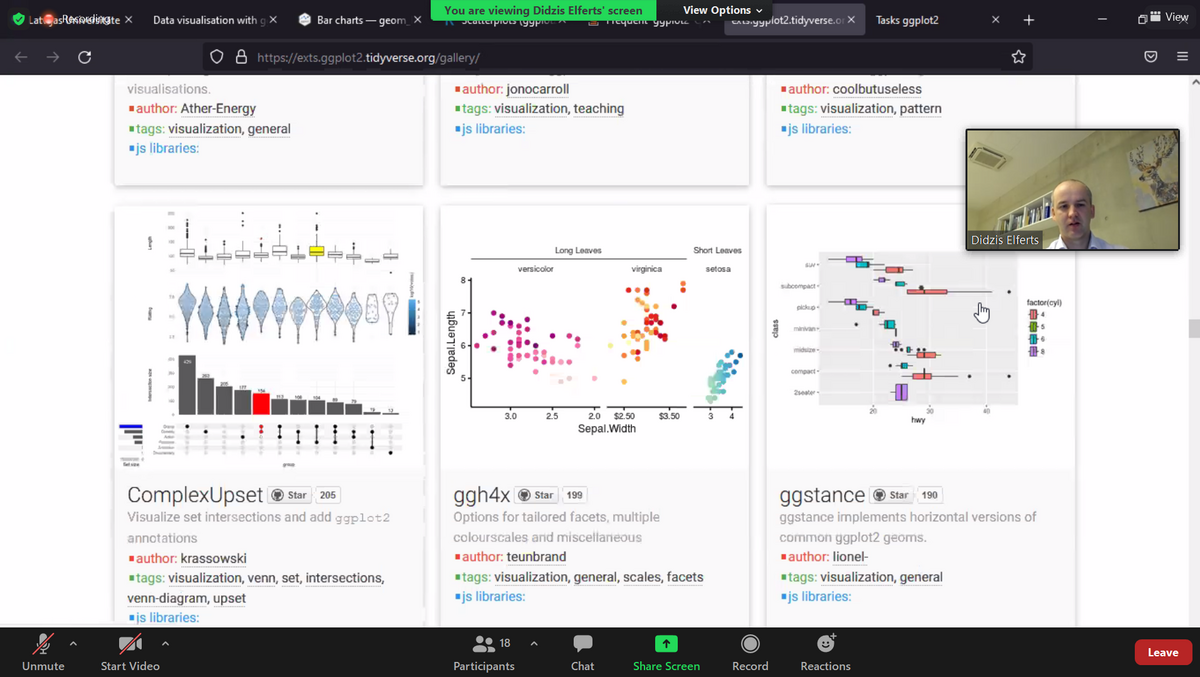Click the page vertical scrollbar thumb
The width and height of the screenshot is (1200, 677).
[x=1193, y=329]
